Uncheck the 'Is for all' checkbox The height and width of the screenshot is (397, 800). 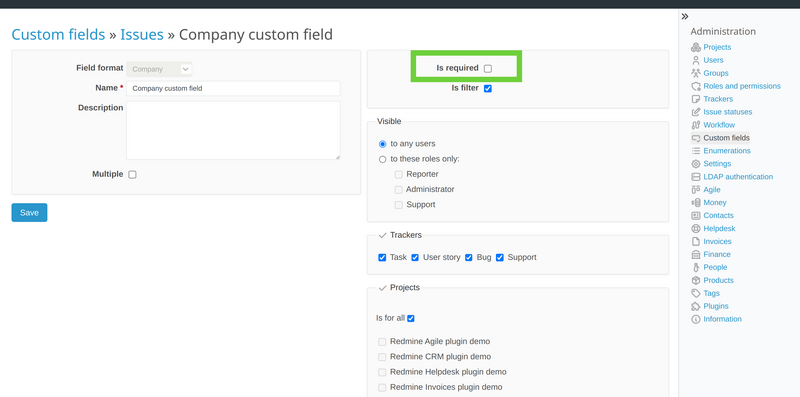click(x=411, y=318)
